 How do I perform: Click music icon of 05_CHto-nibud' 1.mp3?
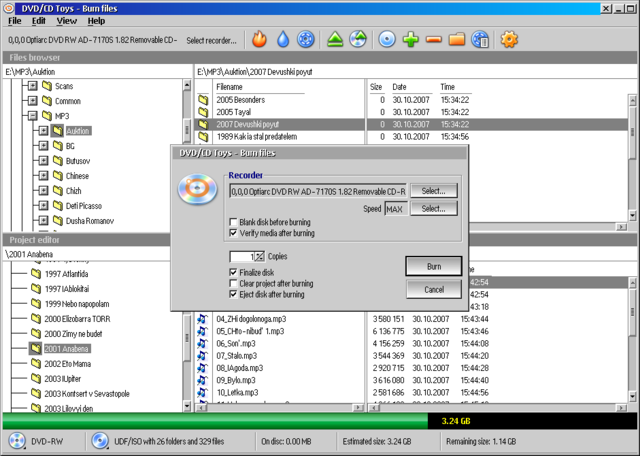202,331
